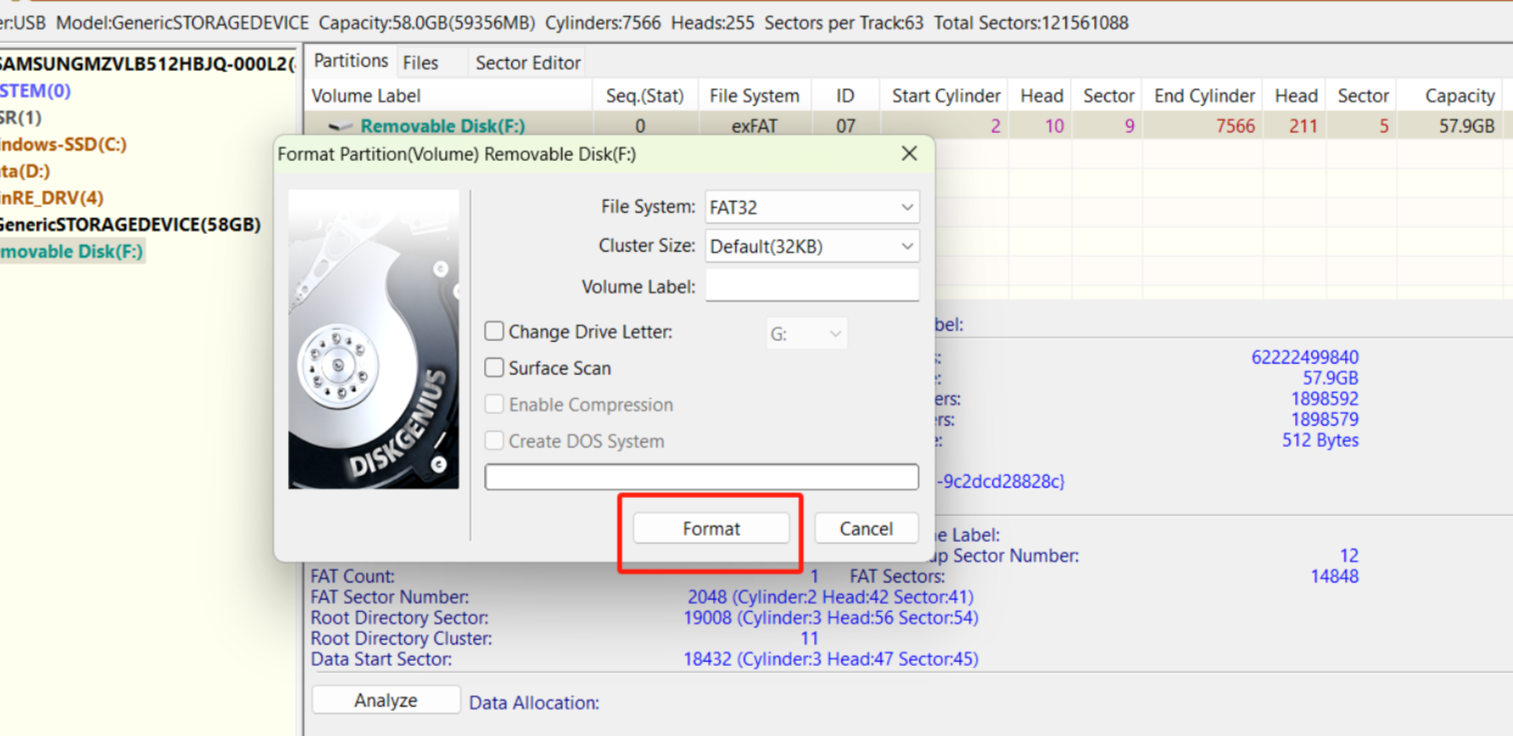The image size is (1513, 736).
Task: Select GenericSTORAGEDEVICE(58GB) in the sidebar
Action: click(130, 224)
